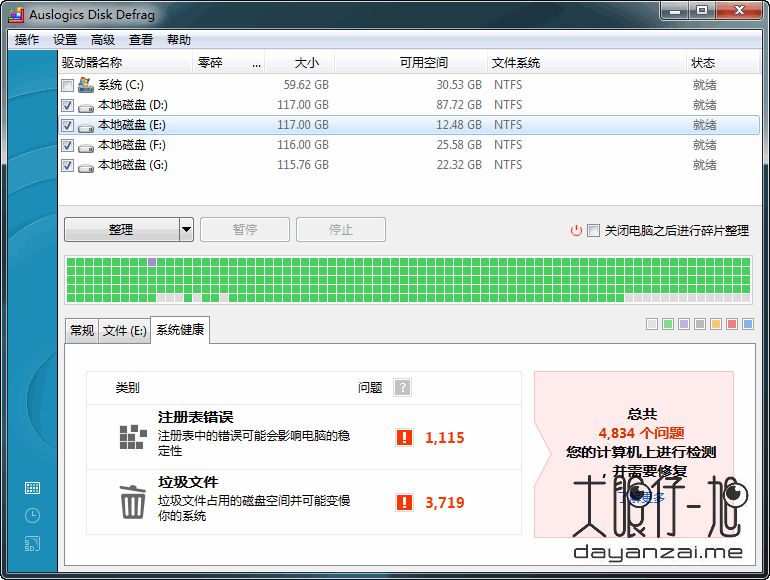Open the 高级 menu
The height and width of the screenshot is (580, 770).
(x=103, y=40)
